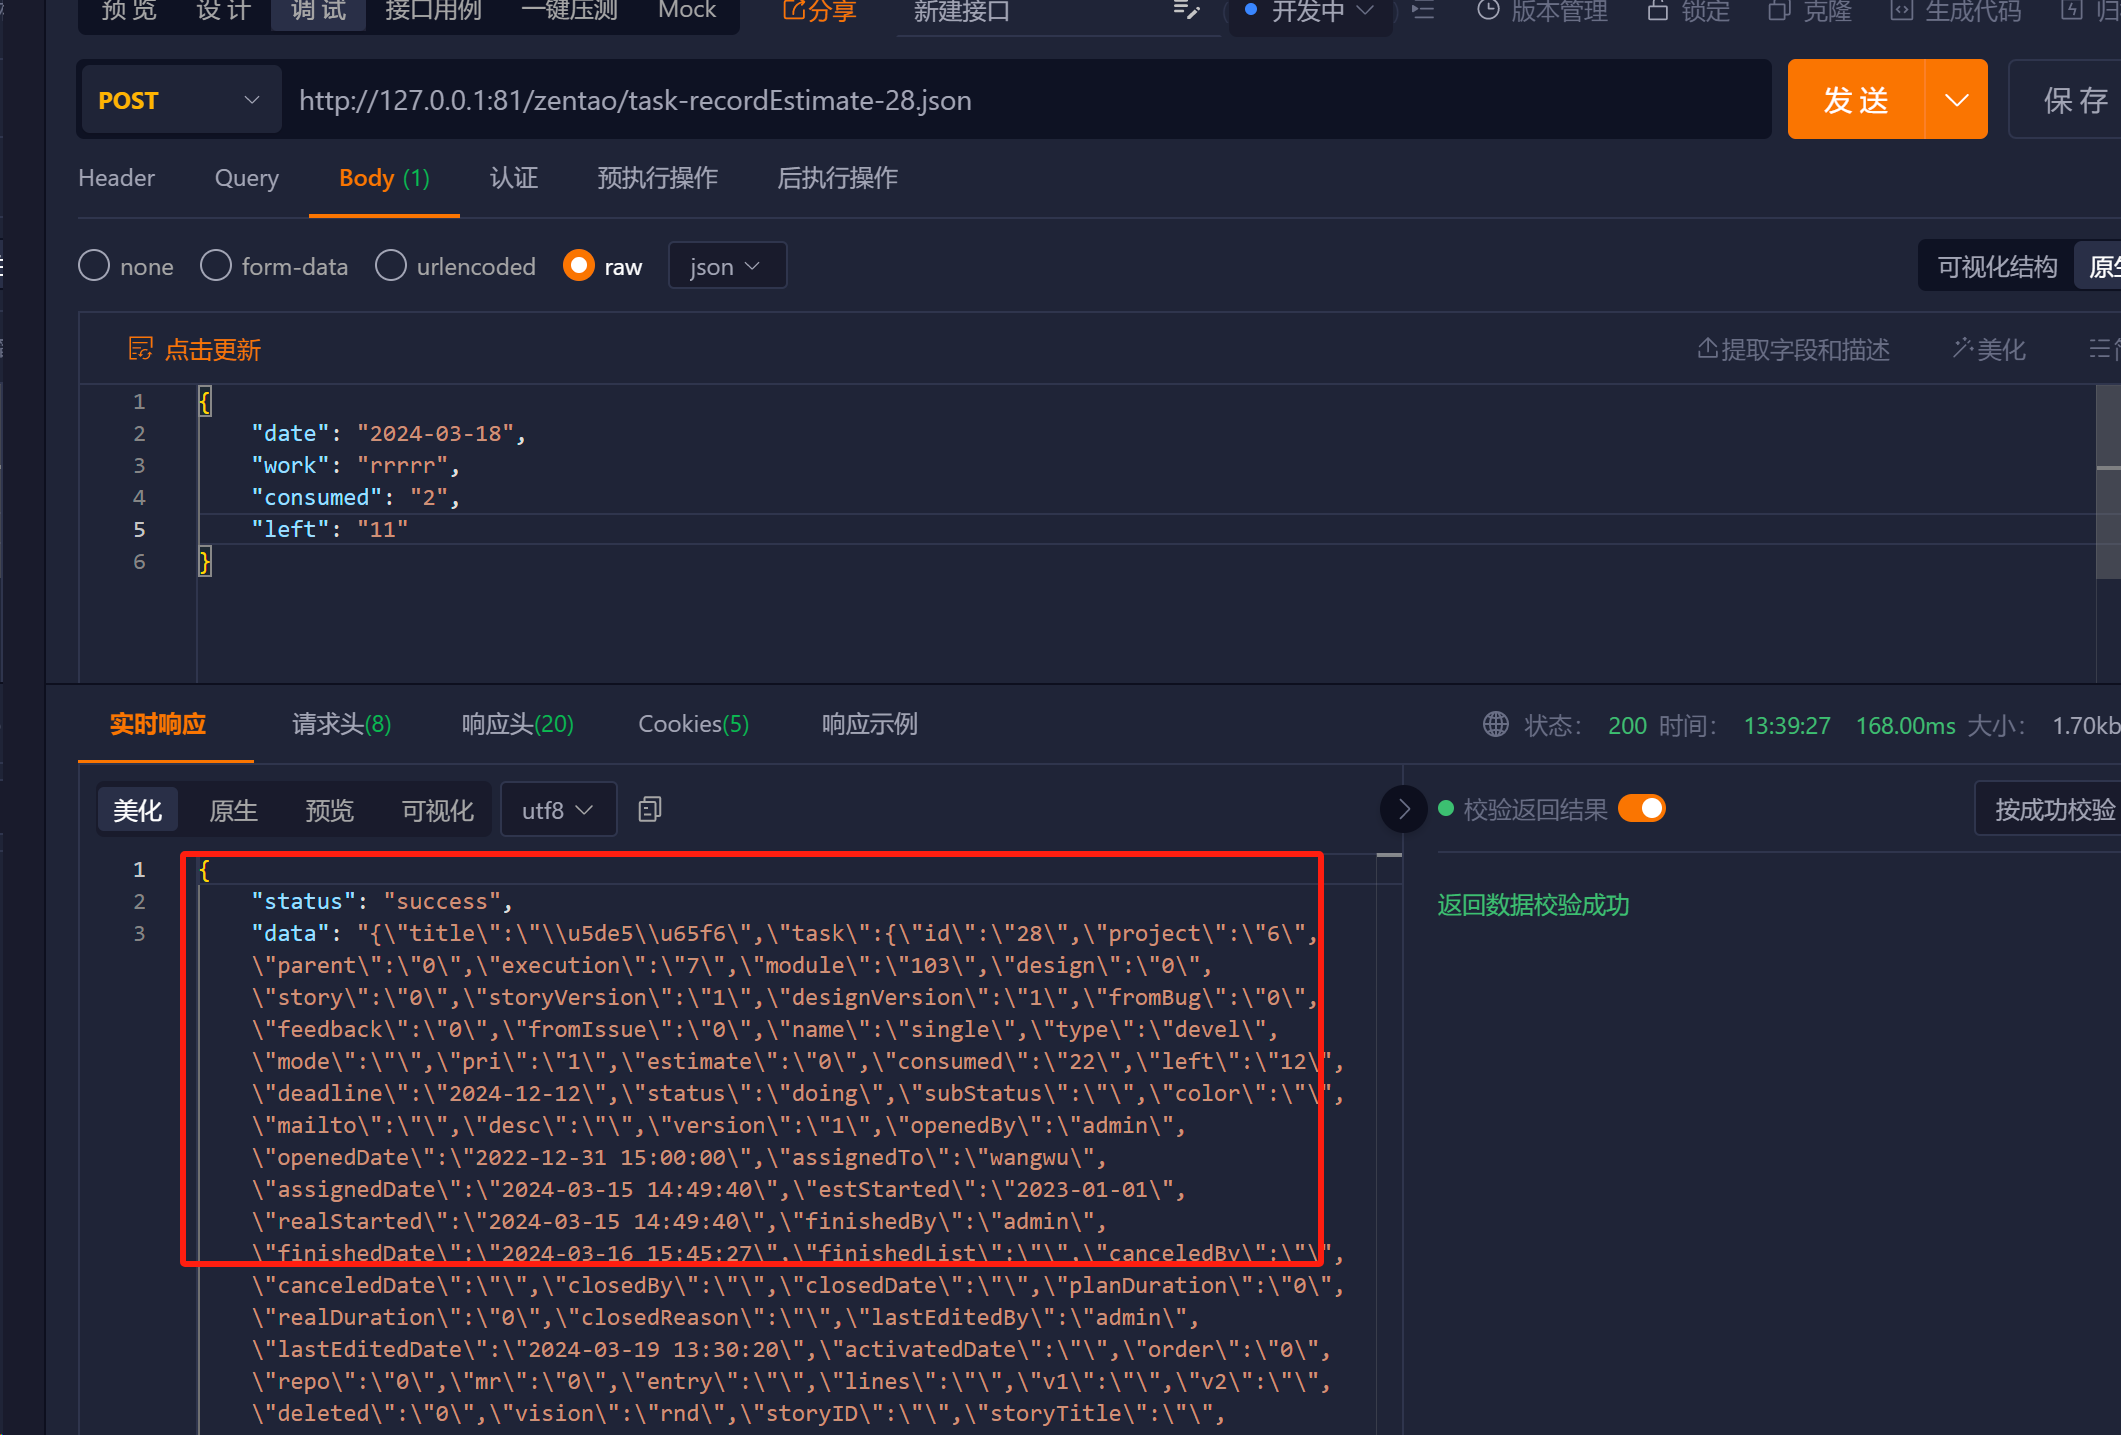Click the 生成代码 code icon
Screen dimensions: 2121x1435
[1901, 11]
